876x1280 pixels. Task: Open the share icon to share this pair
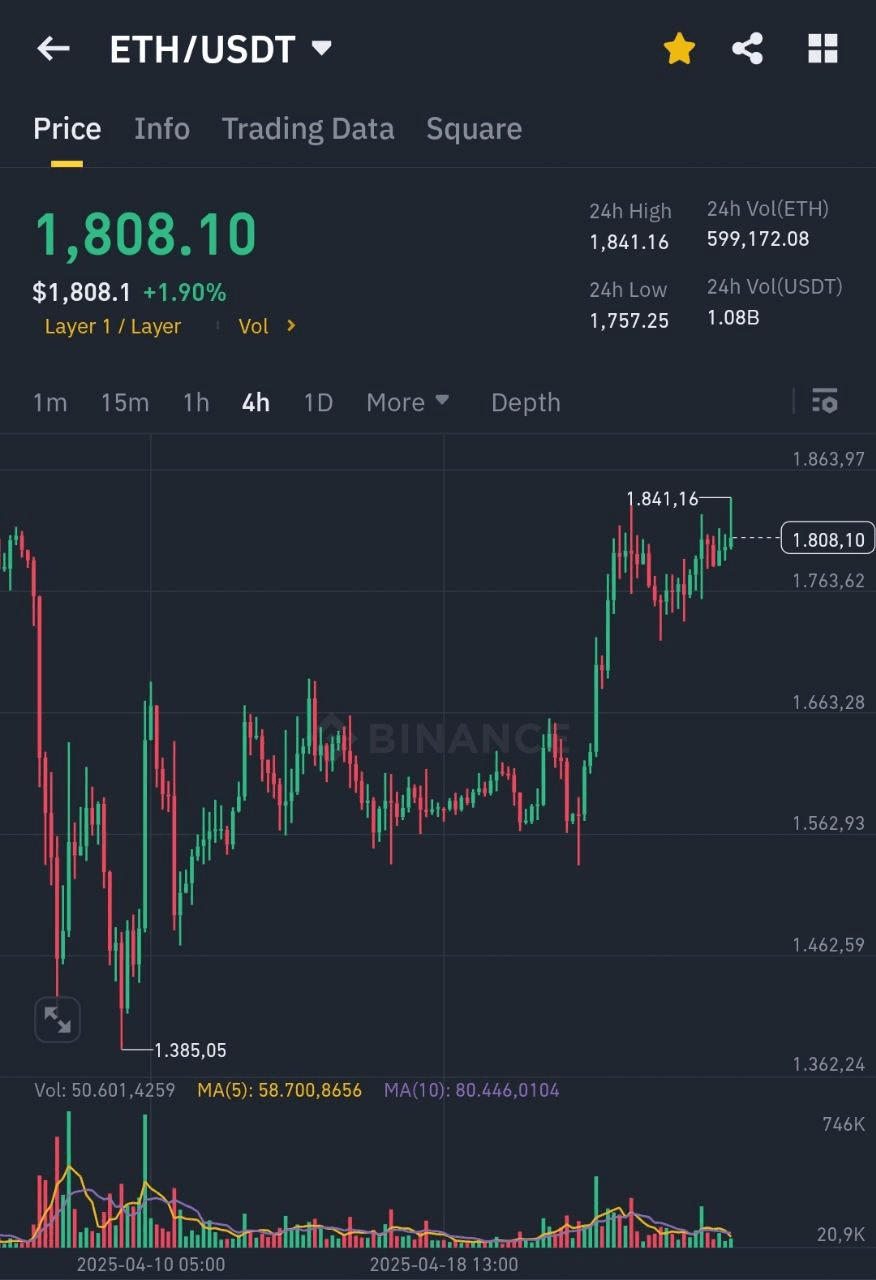coord(747,48)
